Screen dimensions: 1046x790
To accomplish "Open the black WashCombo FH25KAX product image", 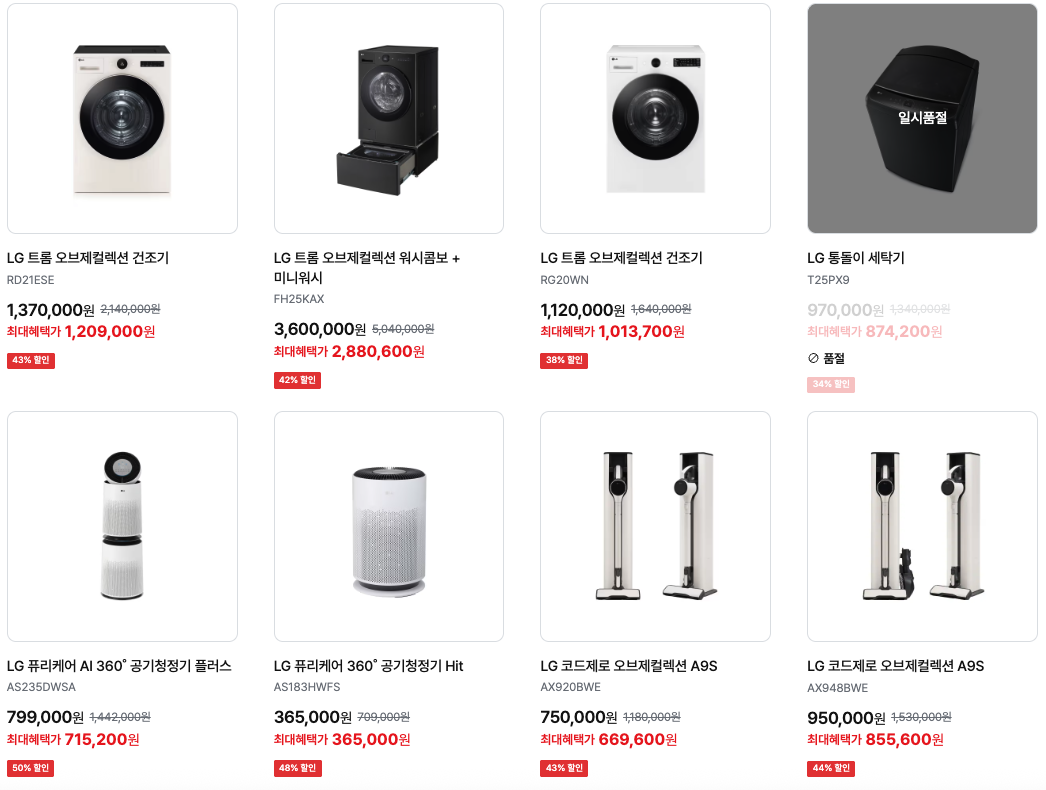I will (389, 119).
